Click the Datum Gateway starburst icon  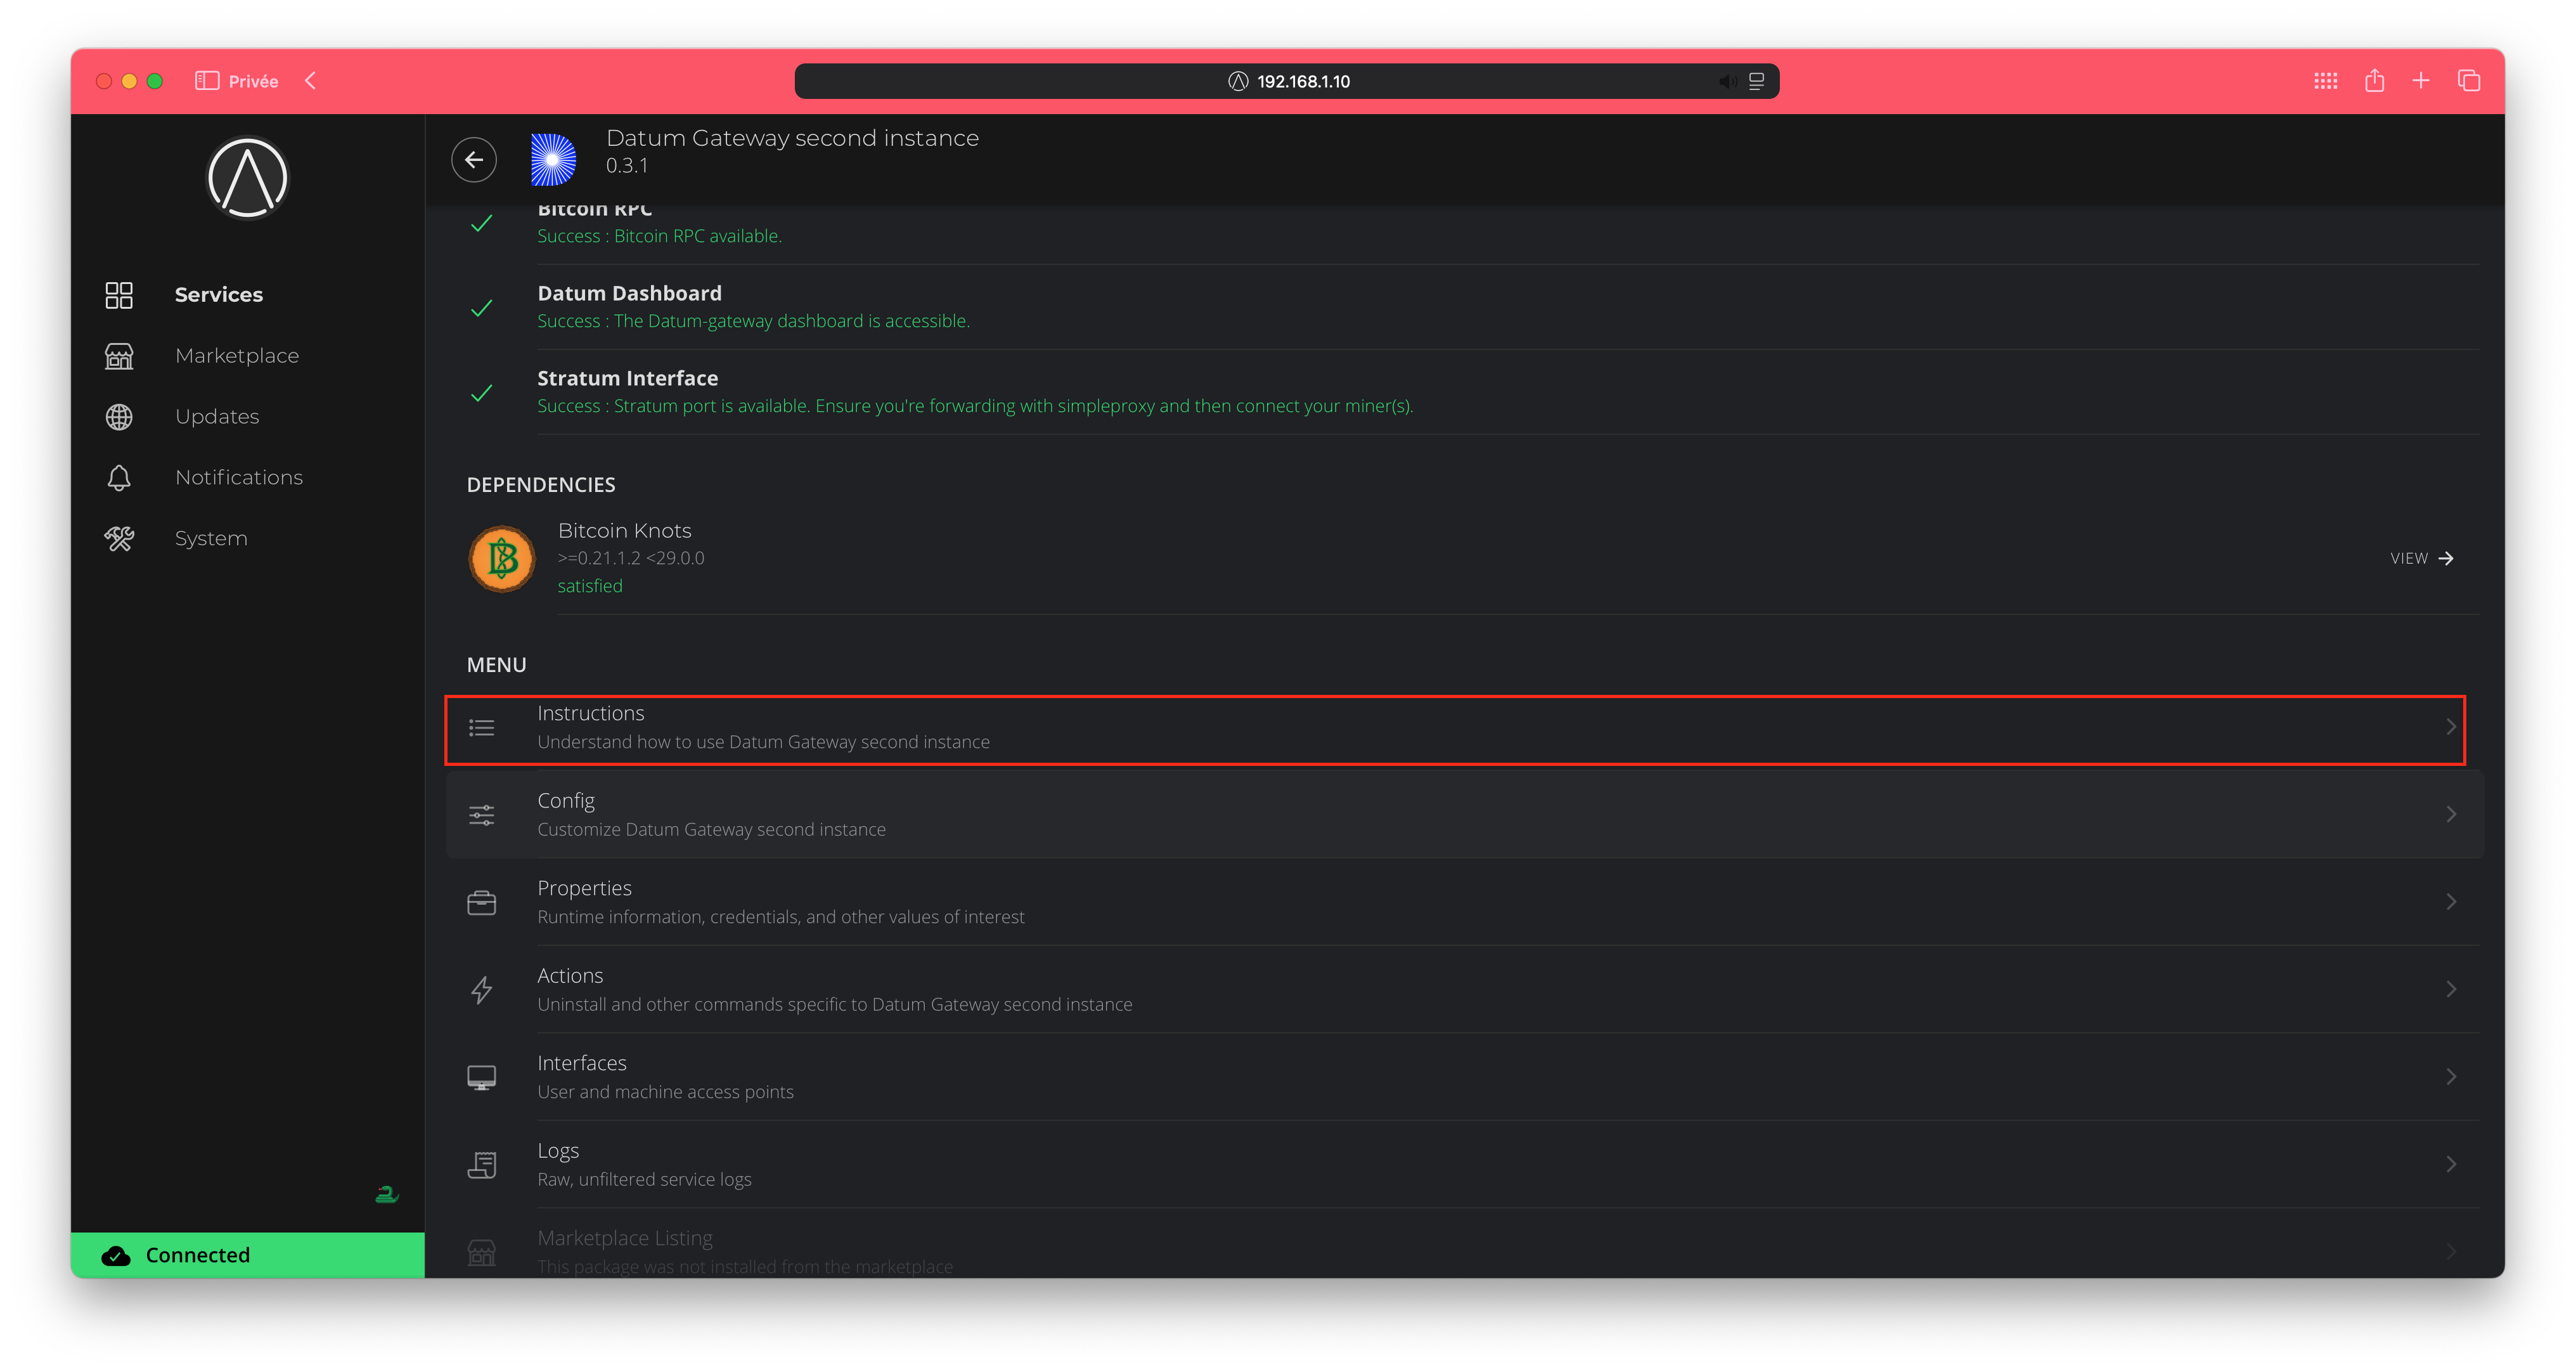tap(553, 160)
